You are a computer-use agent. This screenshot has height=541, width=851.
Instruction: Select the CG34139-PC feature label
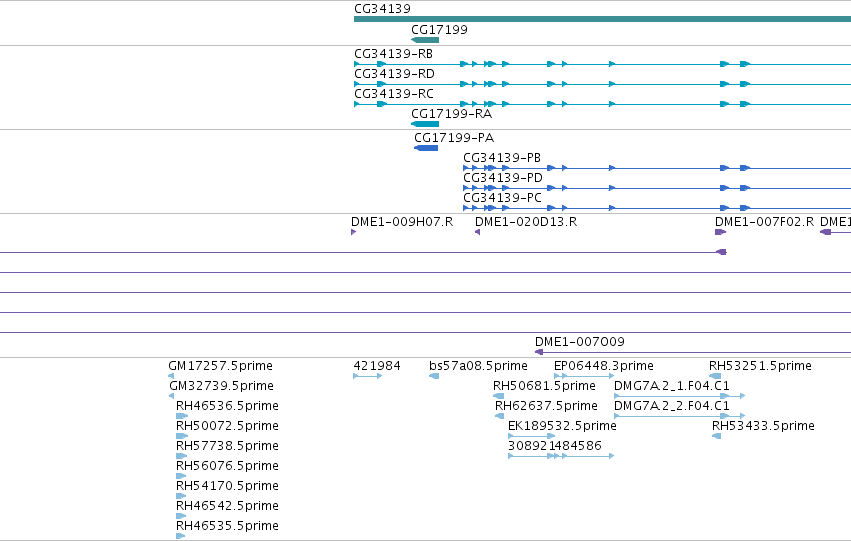502,198
